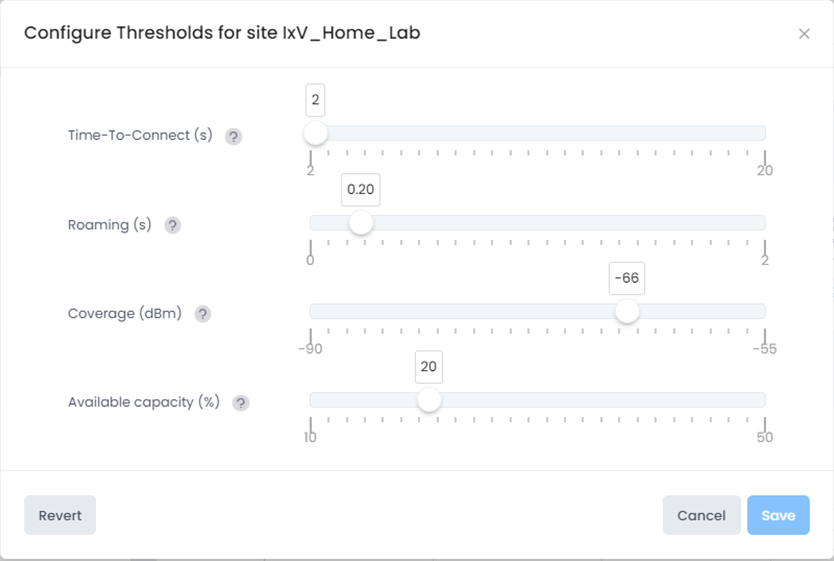Click the Coverage slider handle
Image resolution: width=834 pixels, height=561 pixels.
tap(627, 311)
